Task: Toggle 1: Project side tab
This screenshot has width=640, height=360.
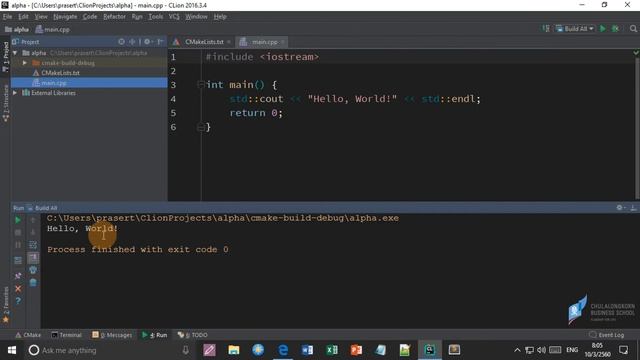Action: coord(5,56)
